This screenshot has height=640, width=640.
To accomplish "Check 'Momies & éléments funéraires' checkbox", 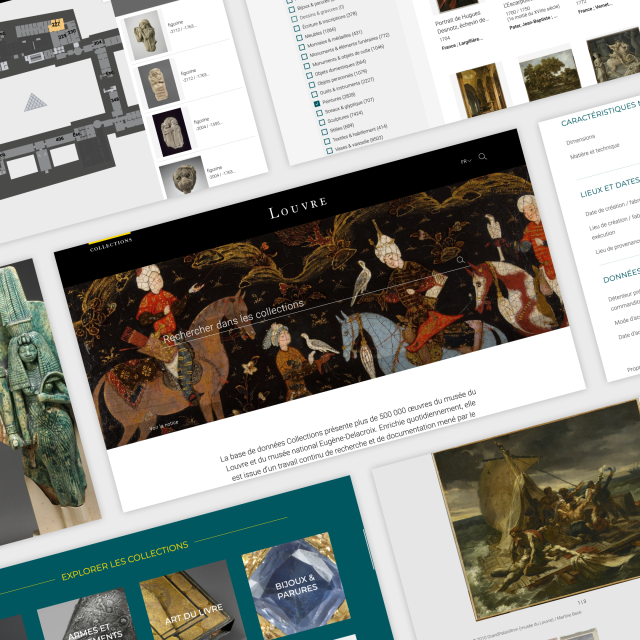I will (304, 57).
